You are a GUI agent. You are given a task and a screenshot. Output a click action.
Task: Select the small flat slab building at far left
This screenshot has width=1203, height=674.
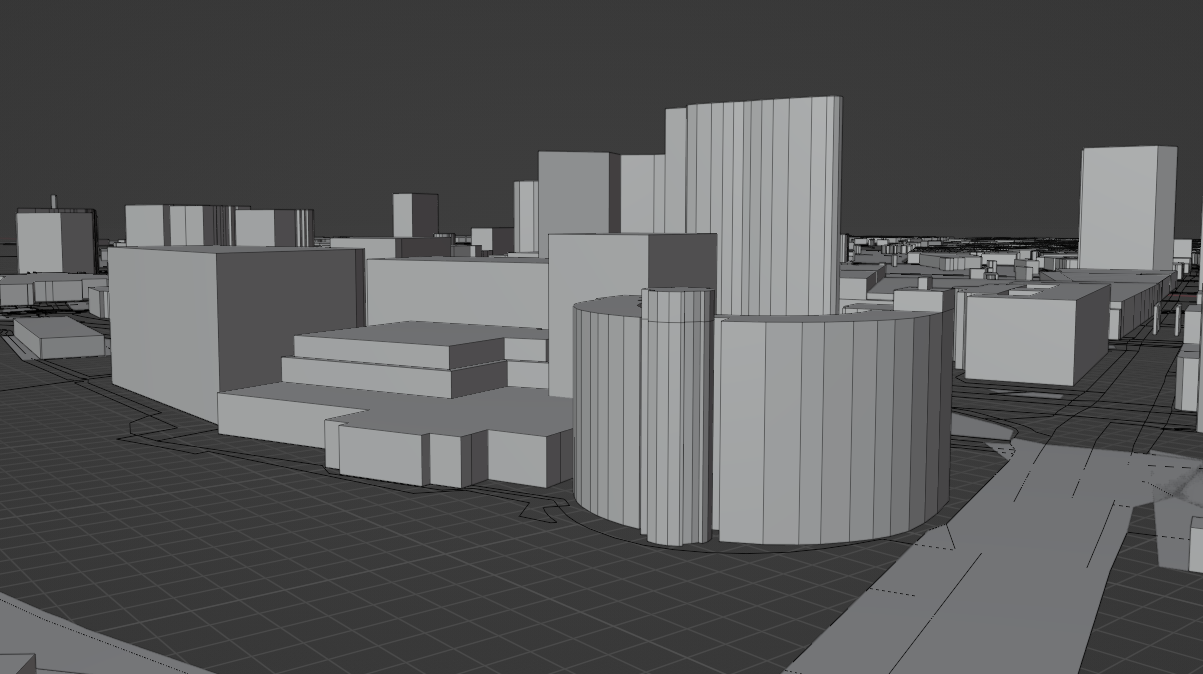(x=58, y=337)
